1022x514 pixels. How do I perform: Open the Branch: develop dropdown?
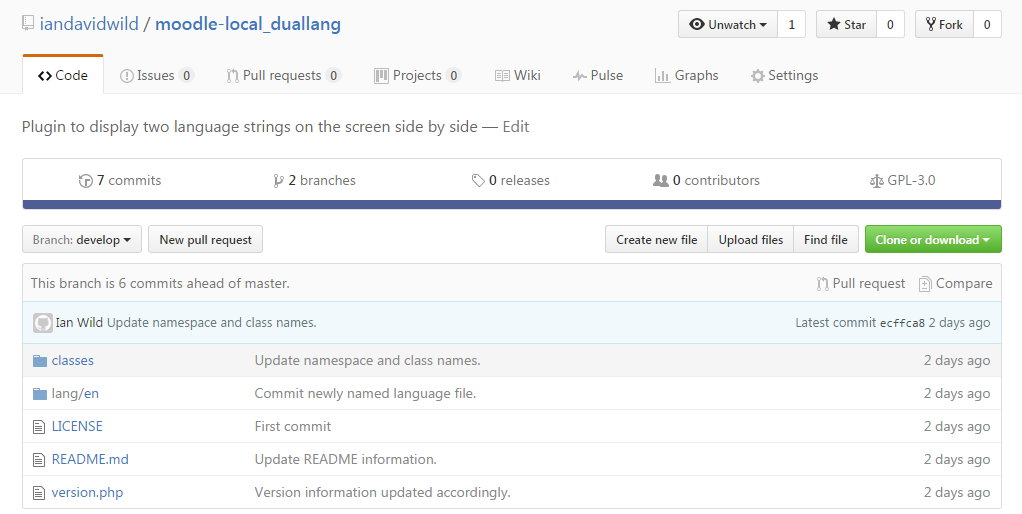pos(81,240)
